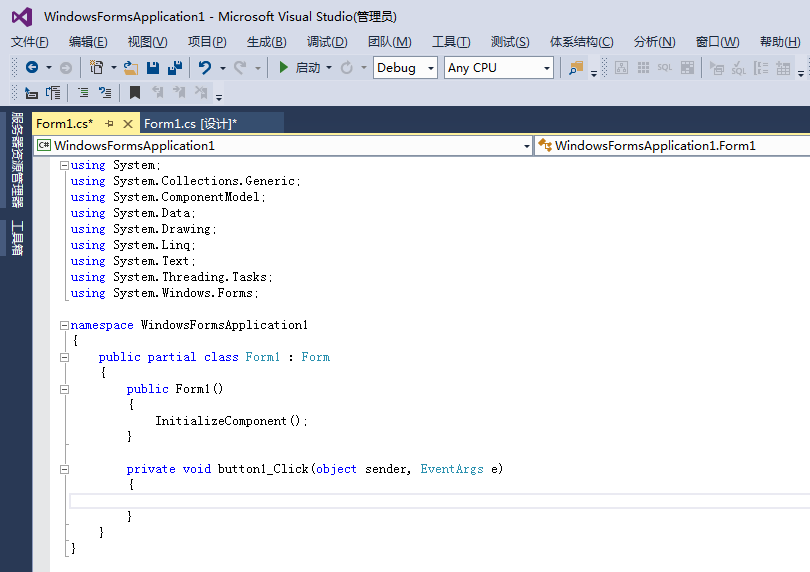The height and width of the screenshot is (572, 810).
Task: Open the 工具(T) menu
Action: (451, 42)
